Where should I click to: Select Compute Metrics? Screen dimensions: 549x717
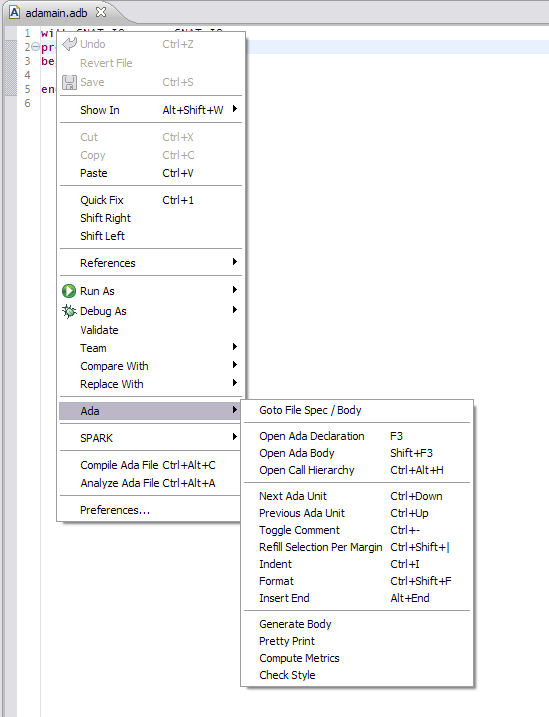click(357, 658)
